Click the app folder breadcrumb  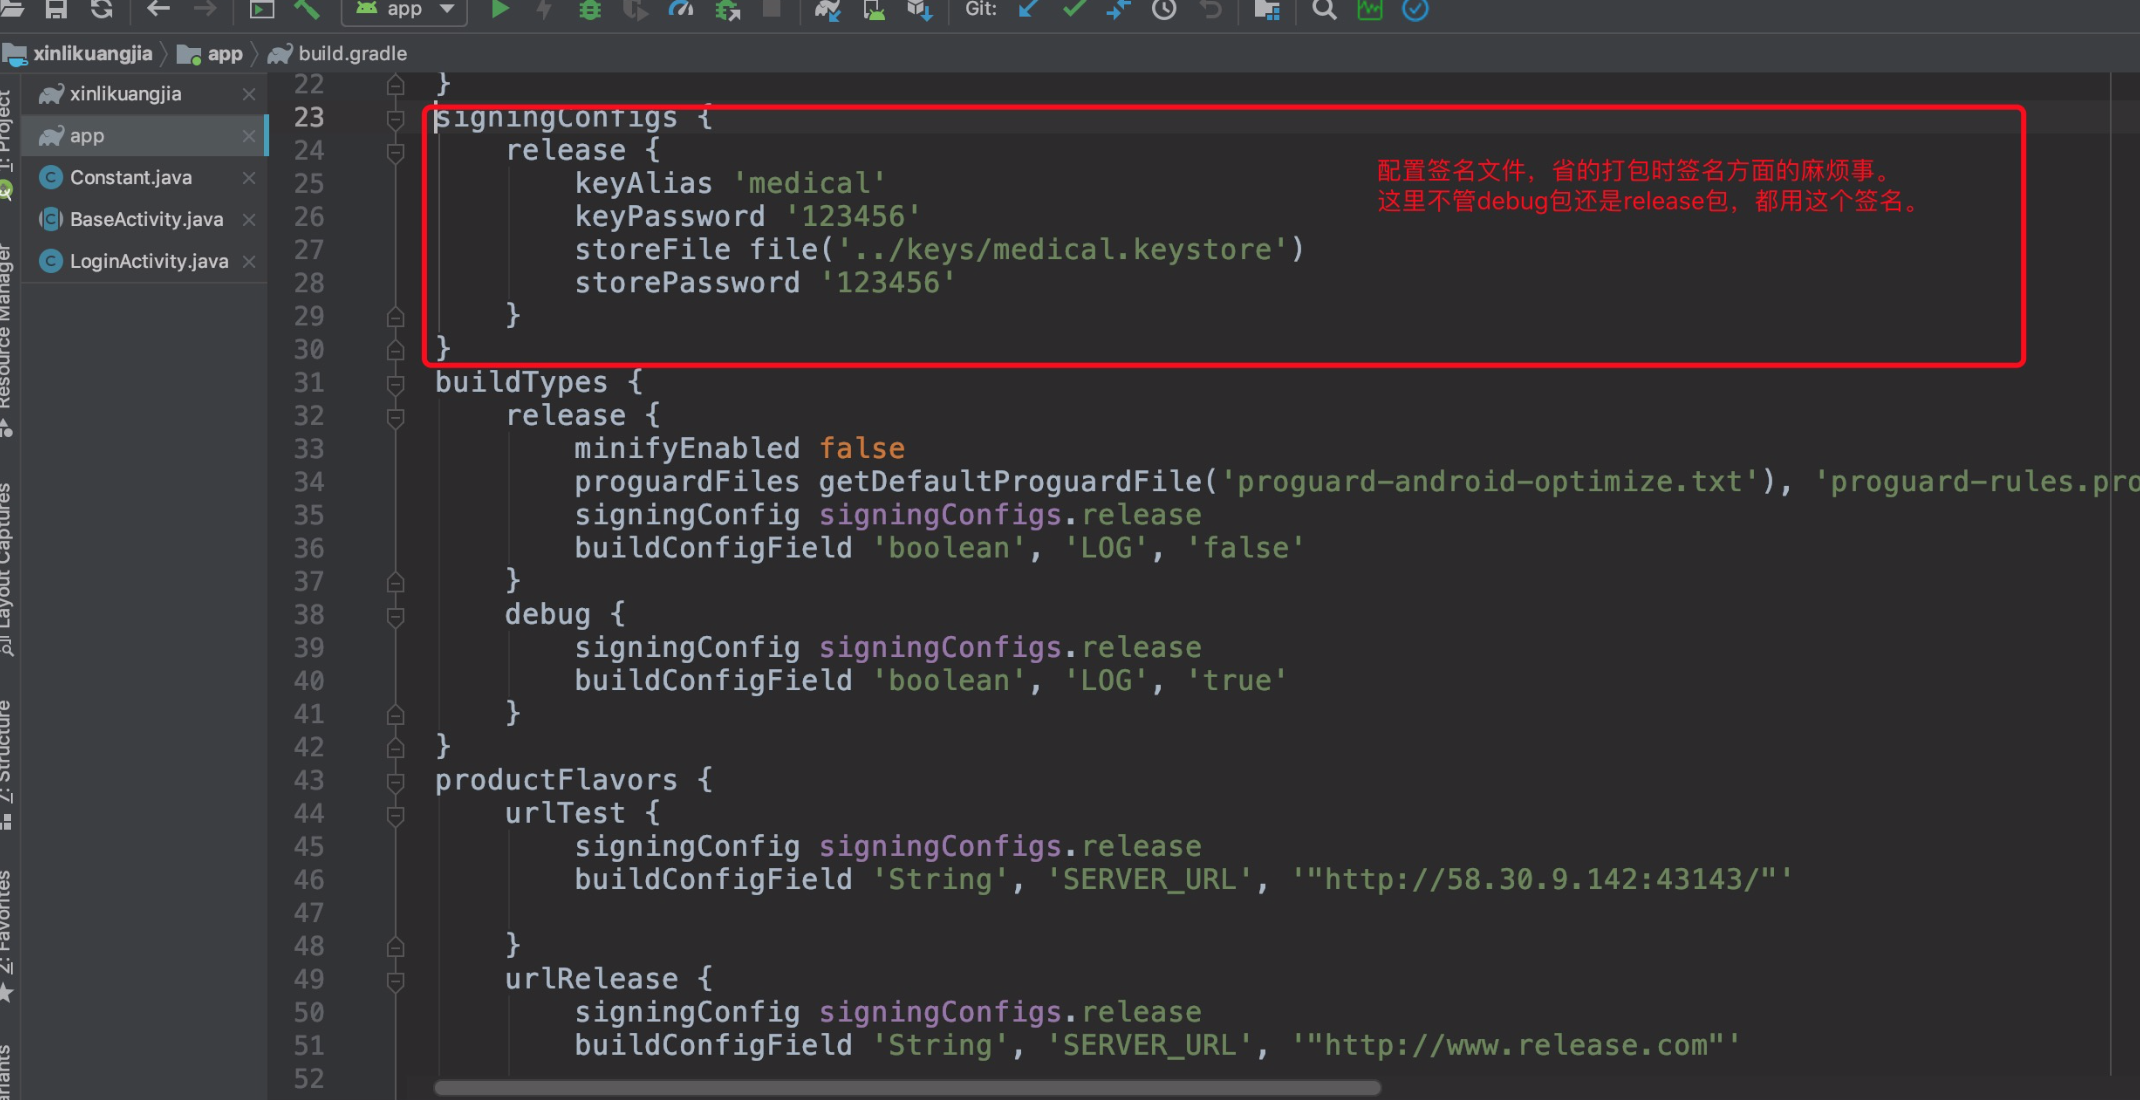[x=224, y=54]
